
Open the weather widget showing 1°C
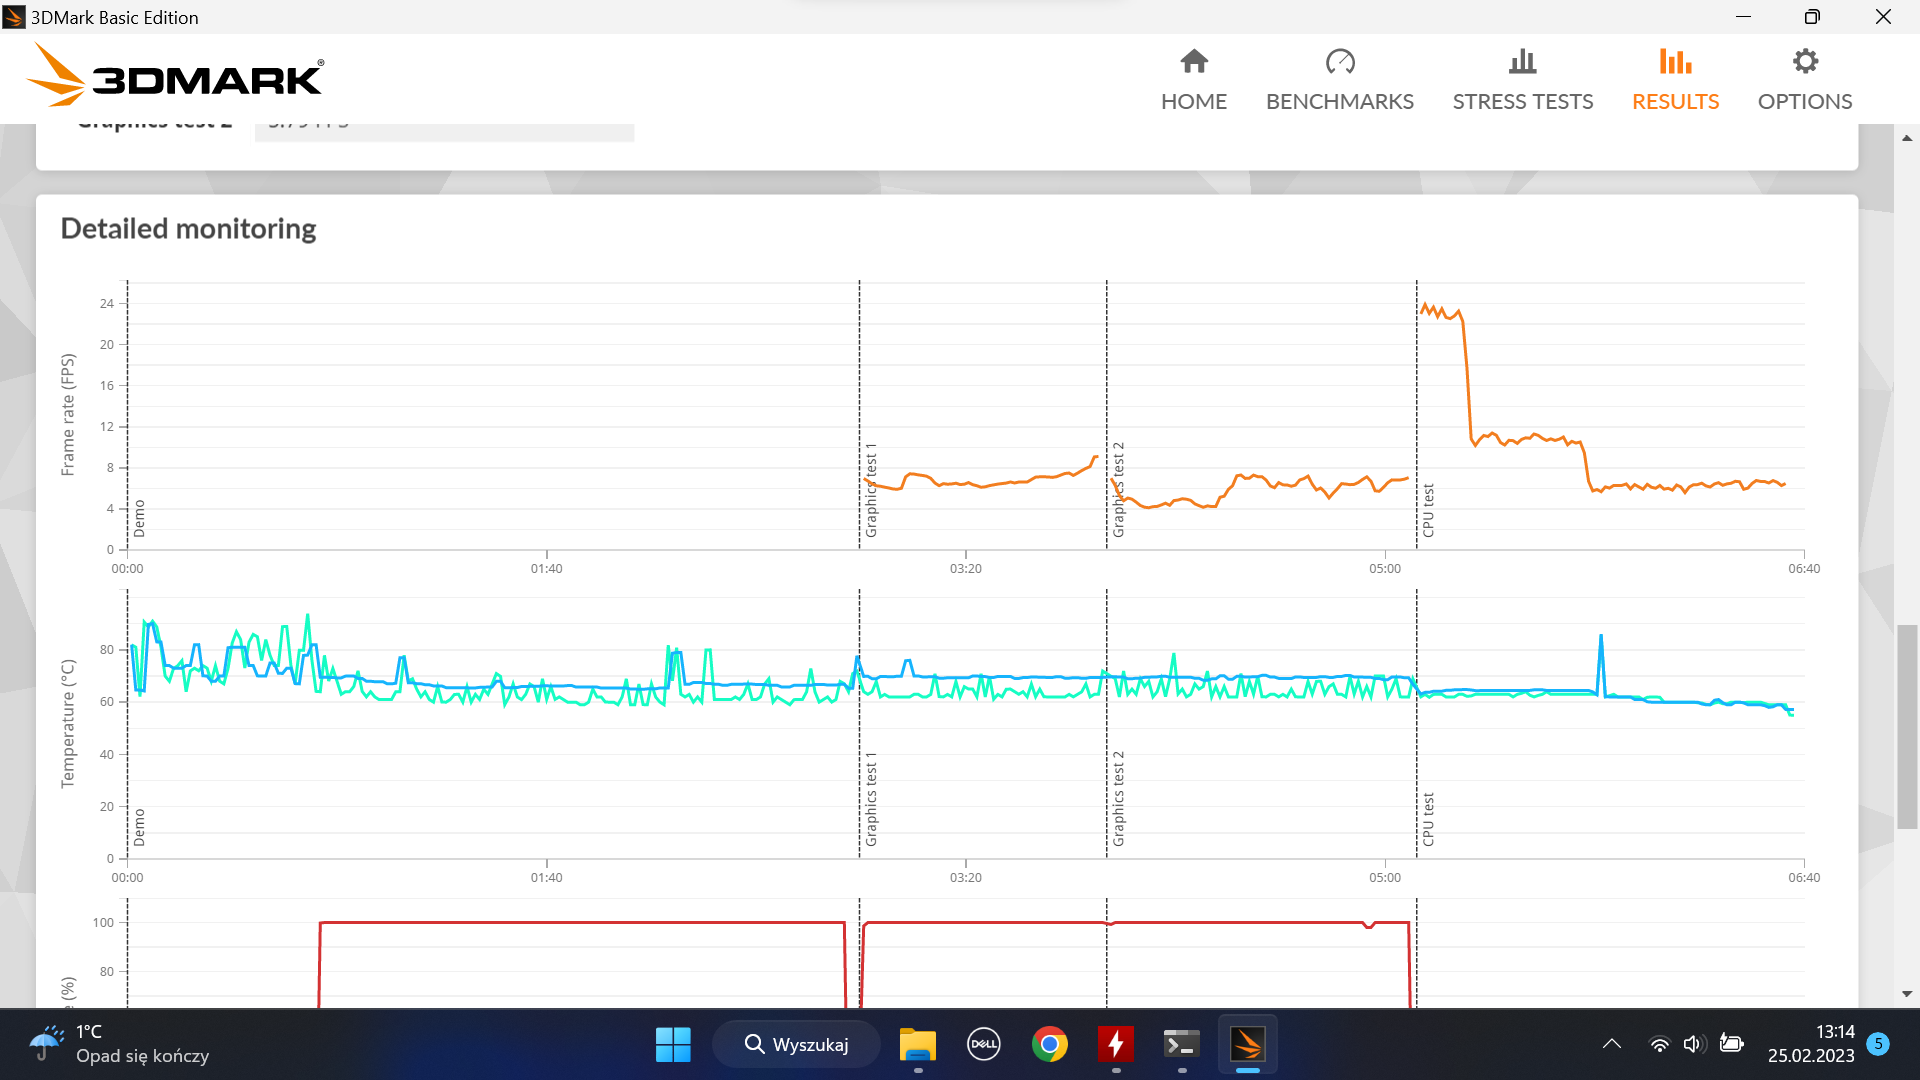(120, 1045)
